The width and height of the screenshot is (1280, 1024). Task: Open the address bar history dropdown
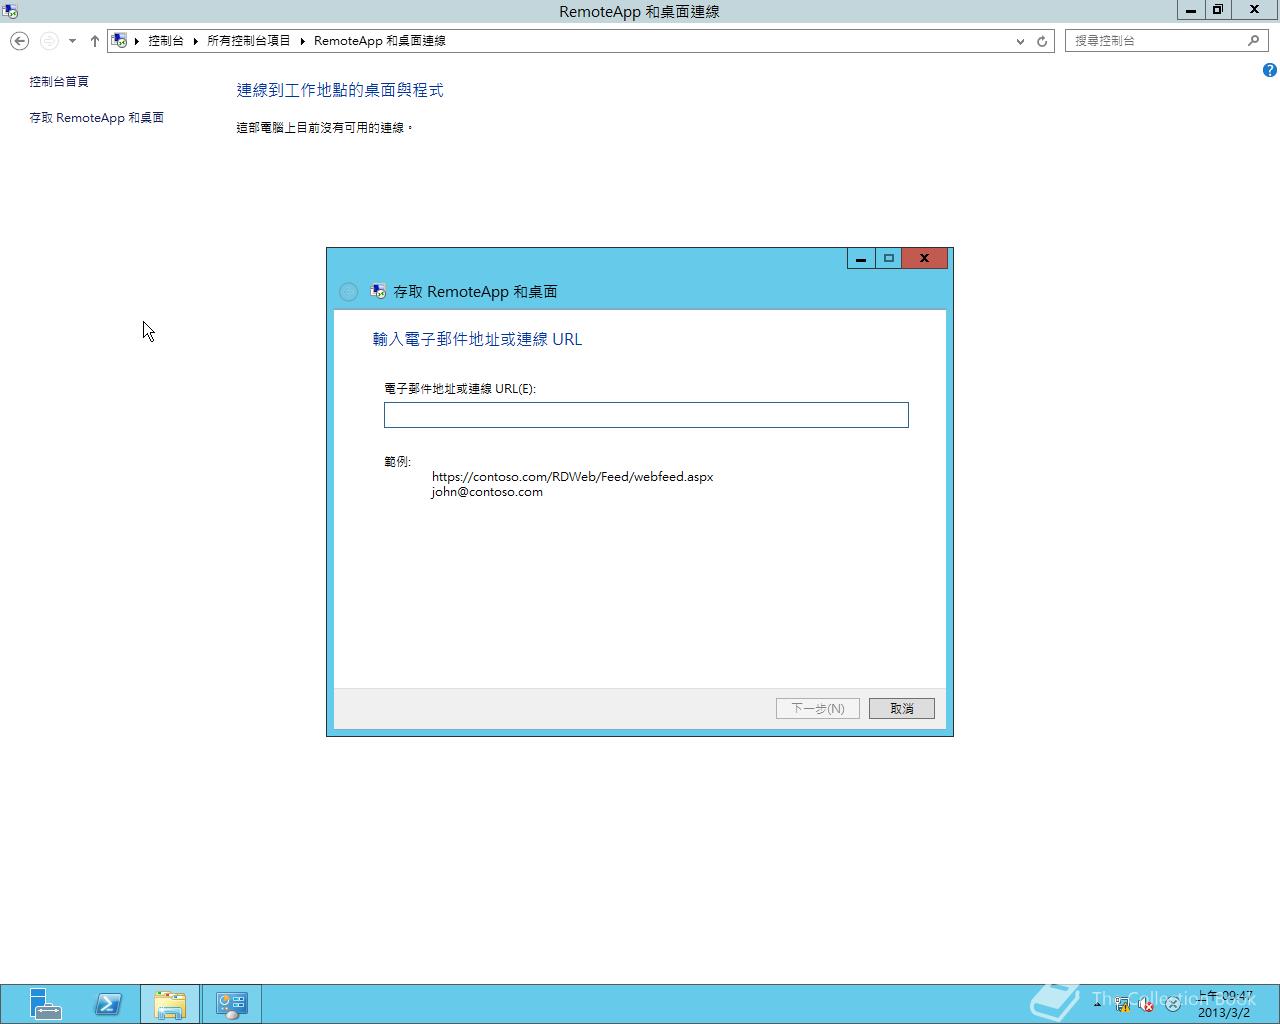[1020, 41]
